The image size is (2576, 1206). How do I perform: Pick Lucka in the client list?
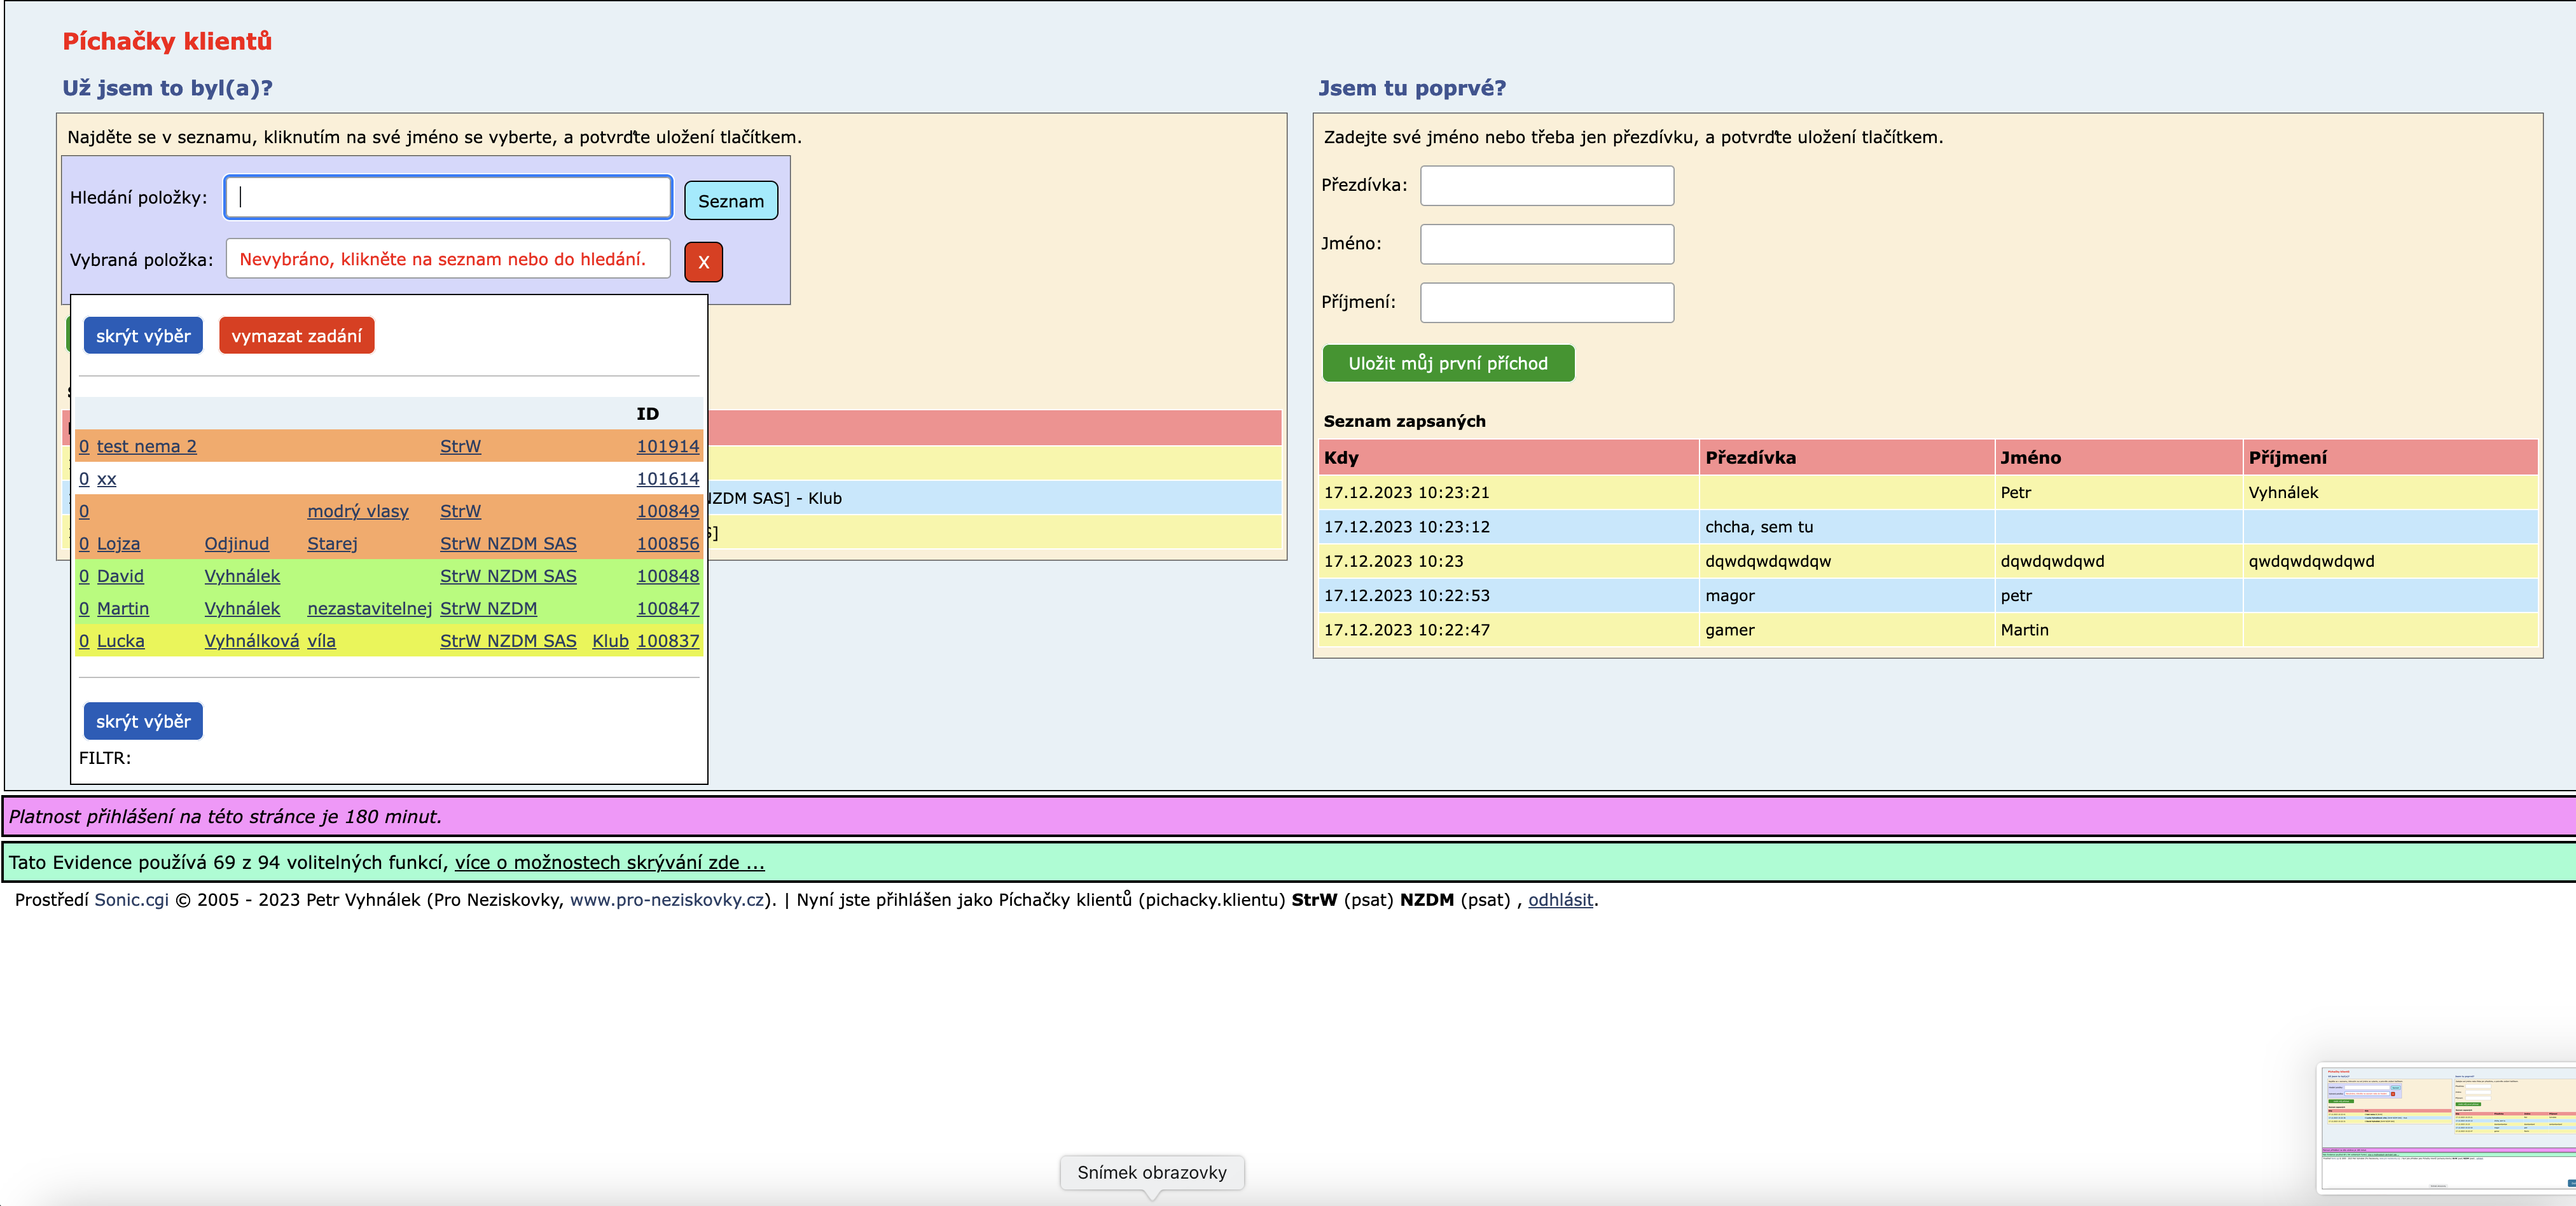click(x=120, y=642)
